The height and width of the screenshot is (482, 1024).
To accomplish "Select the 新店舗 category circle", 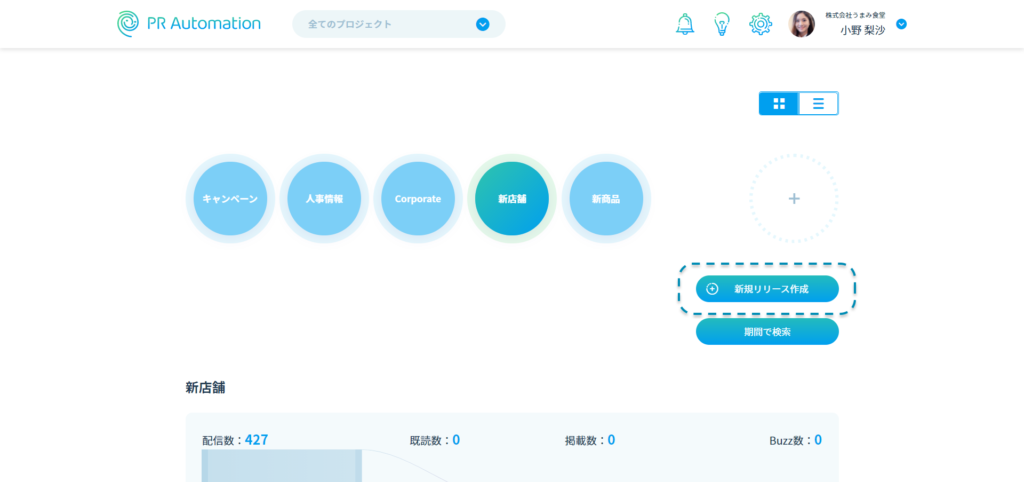I will click(512, 199).
